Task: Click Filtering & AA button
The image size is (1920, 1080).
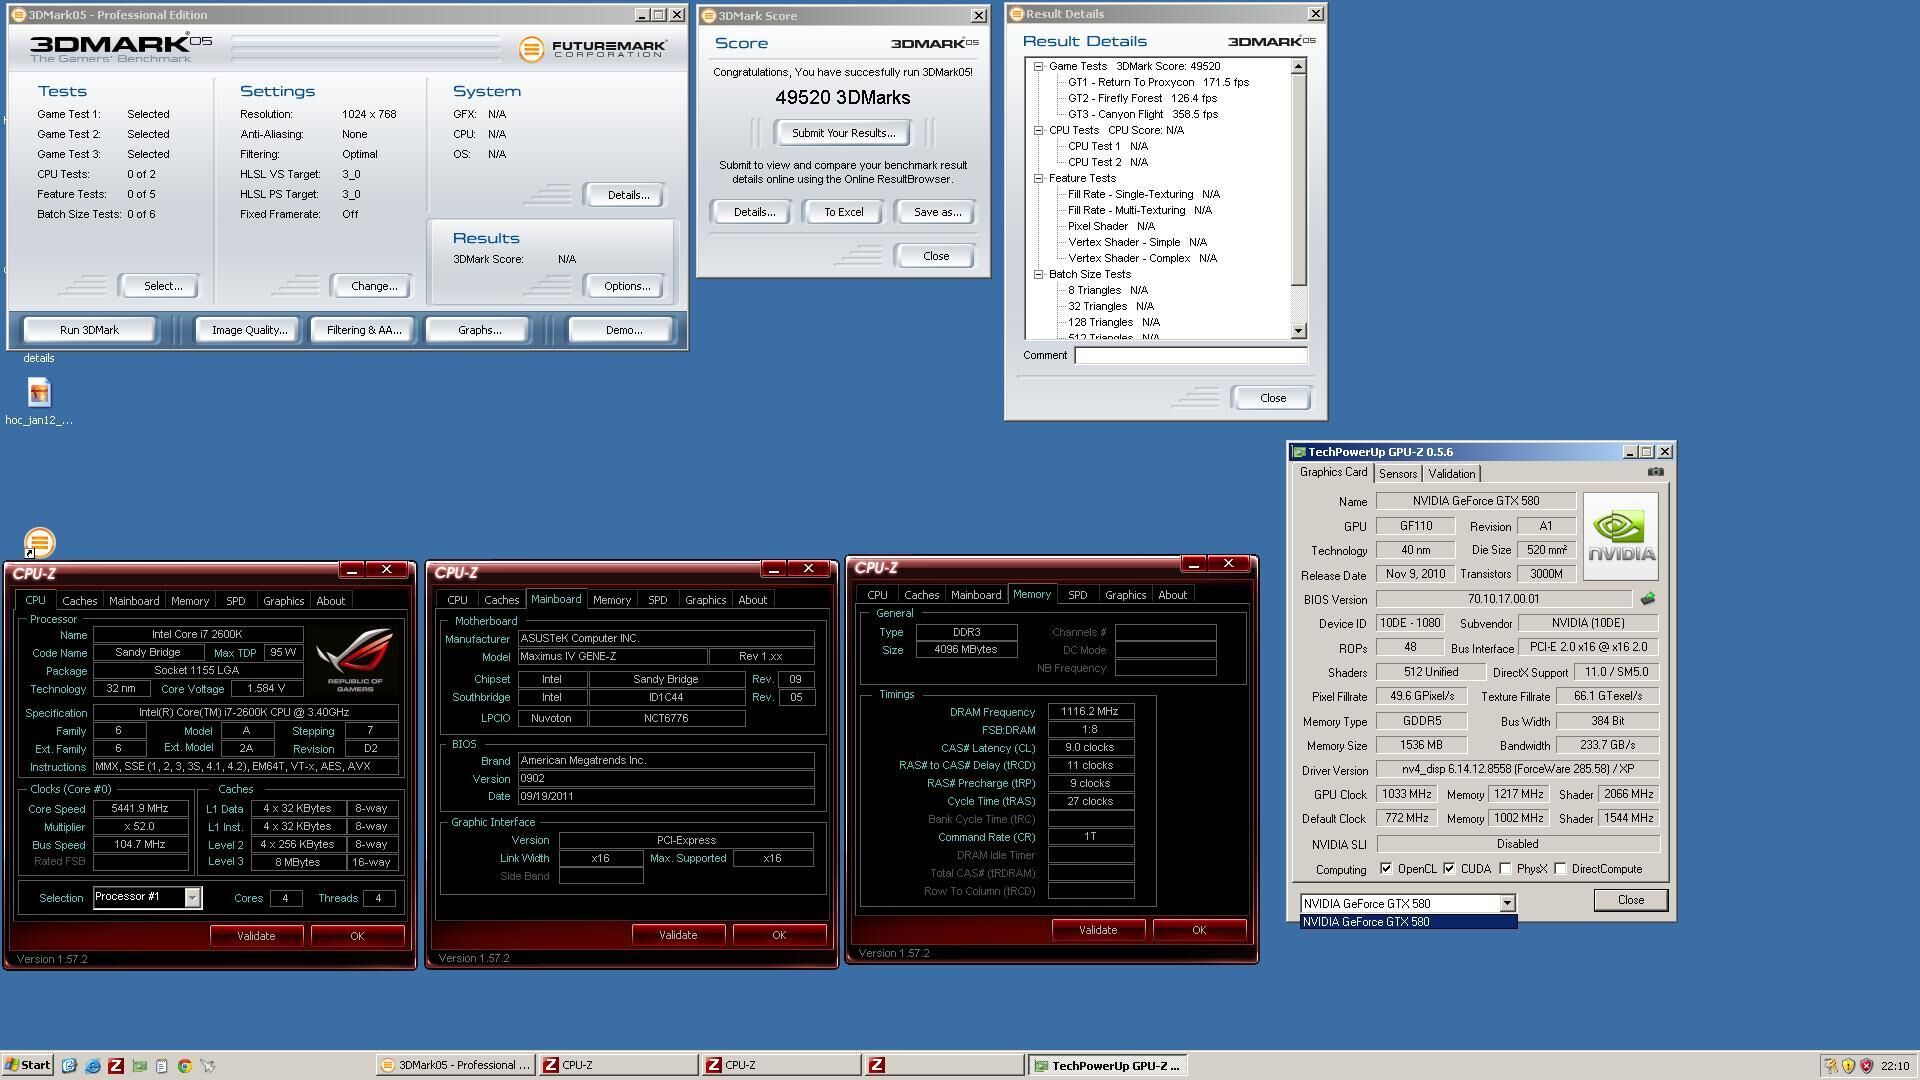Action: [363, 330]
